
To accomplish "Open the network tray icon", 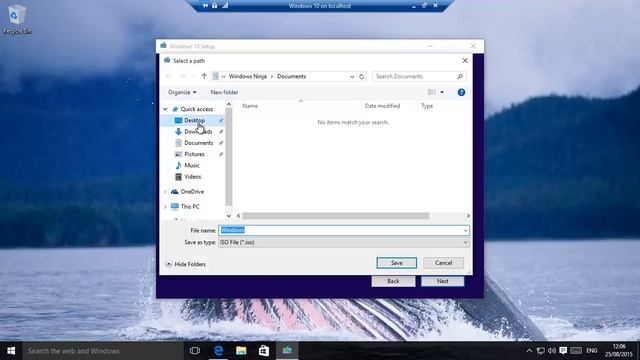I will [541, 351].
